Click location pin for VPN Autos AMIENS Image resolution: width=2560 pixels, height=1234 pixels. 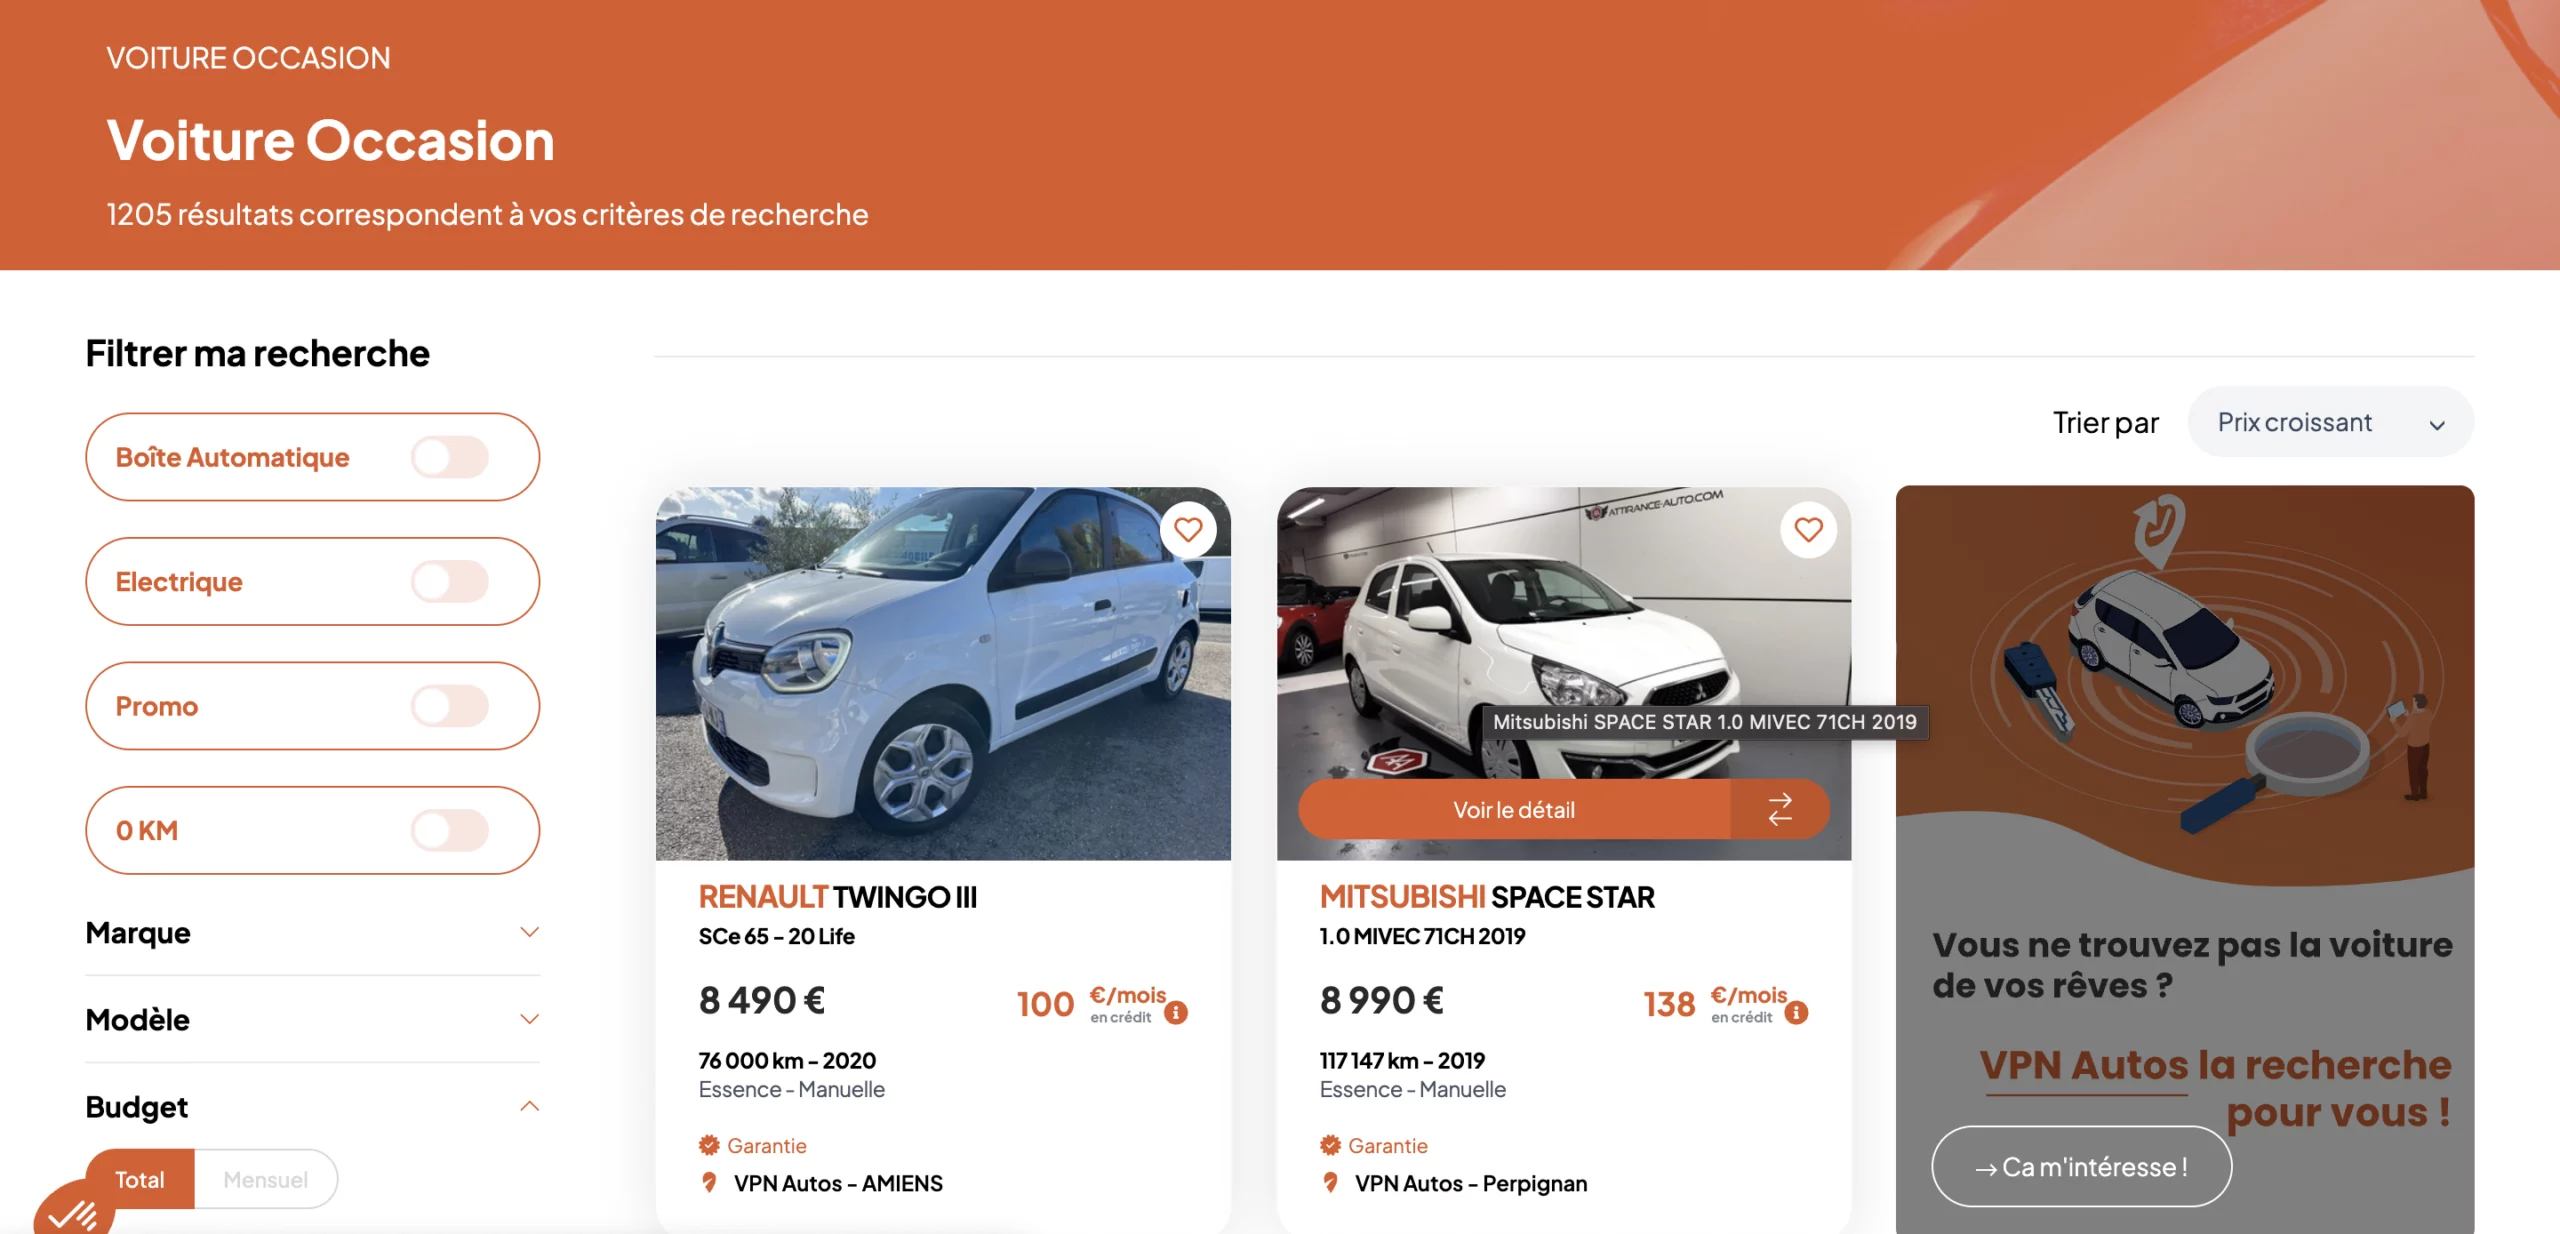pyautogui.click(x=709, y=1183)
